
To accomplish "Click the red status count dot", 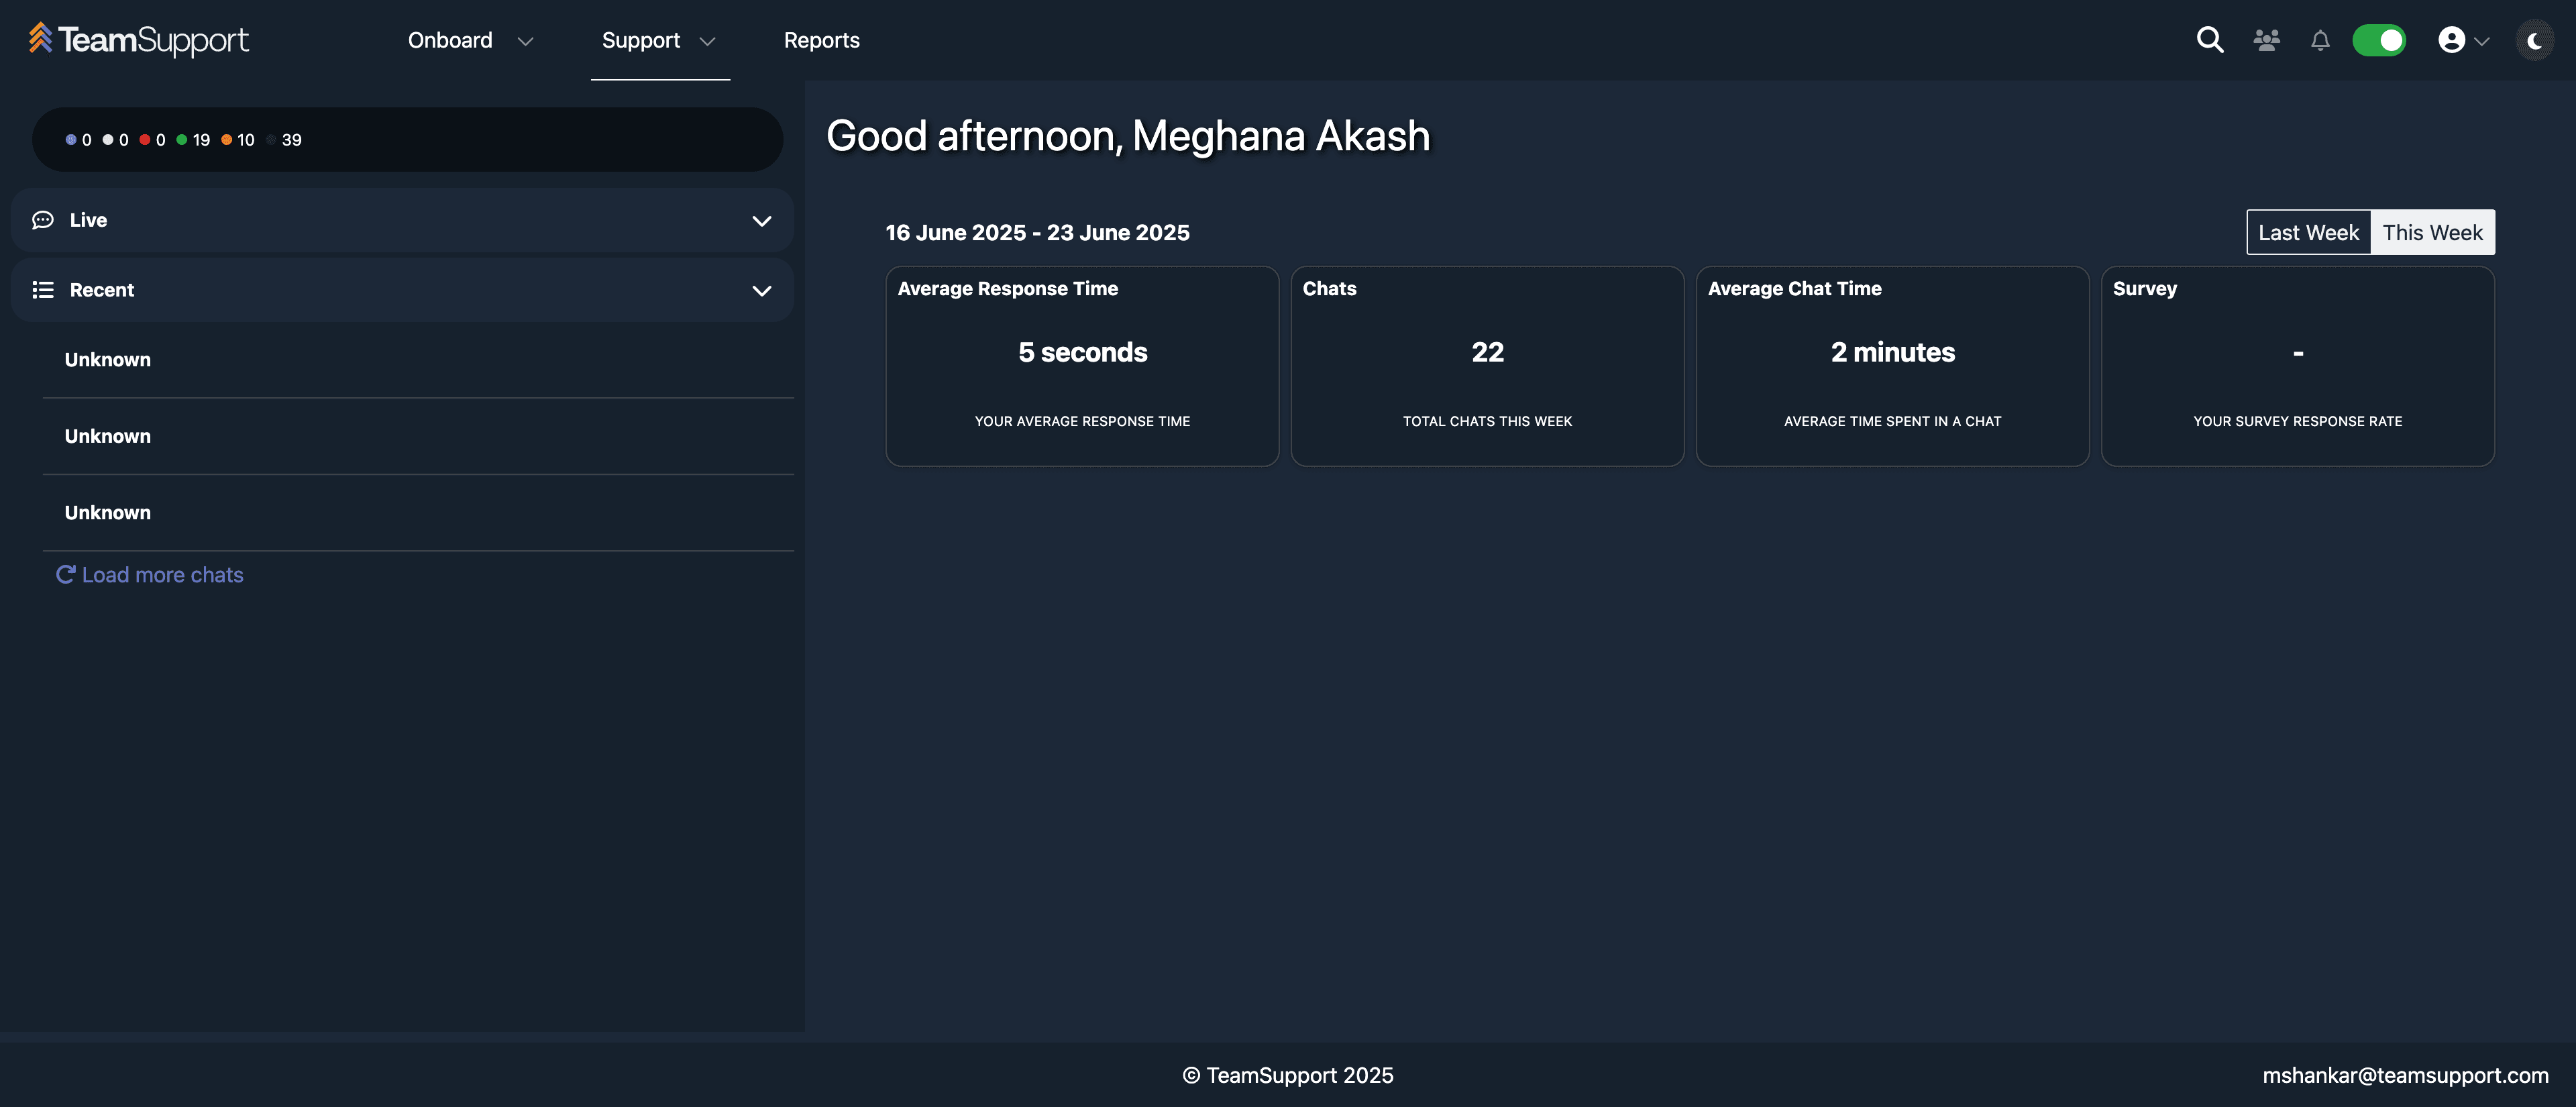I will 145,140.
